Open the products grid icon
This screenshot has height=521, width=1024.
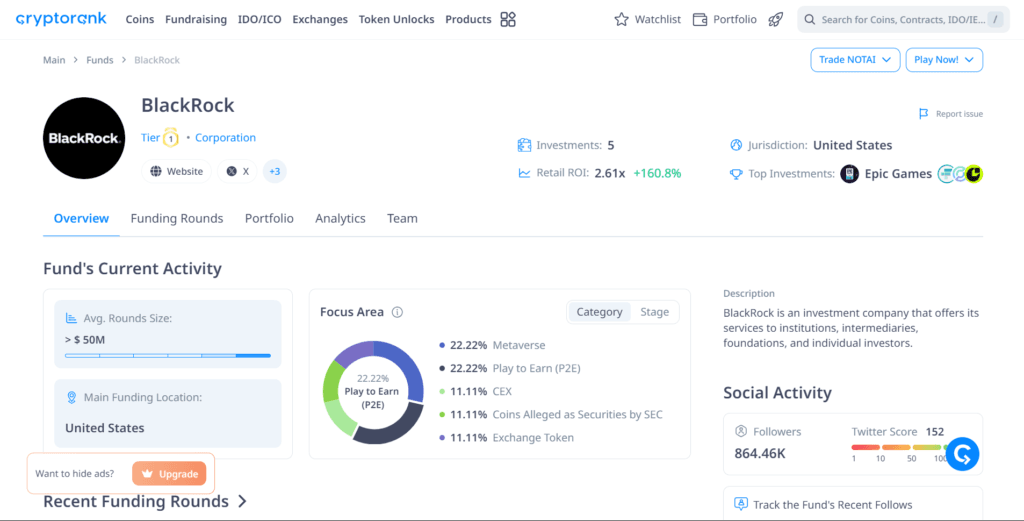(x=507, y=20)
